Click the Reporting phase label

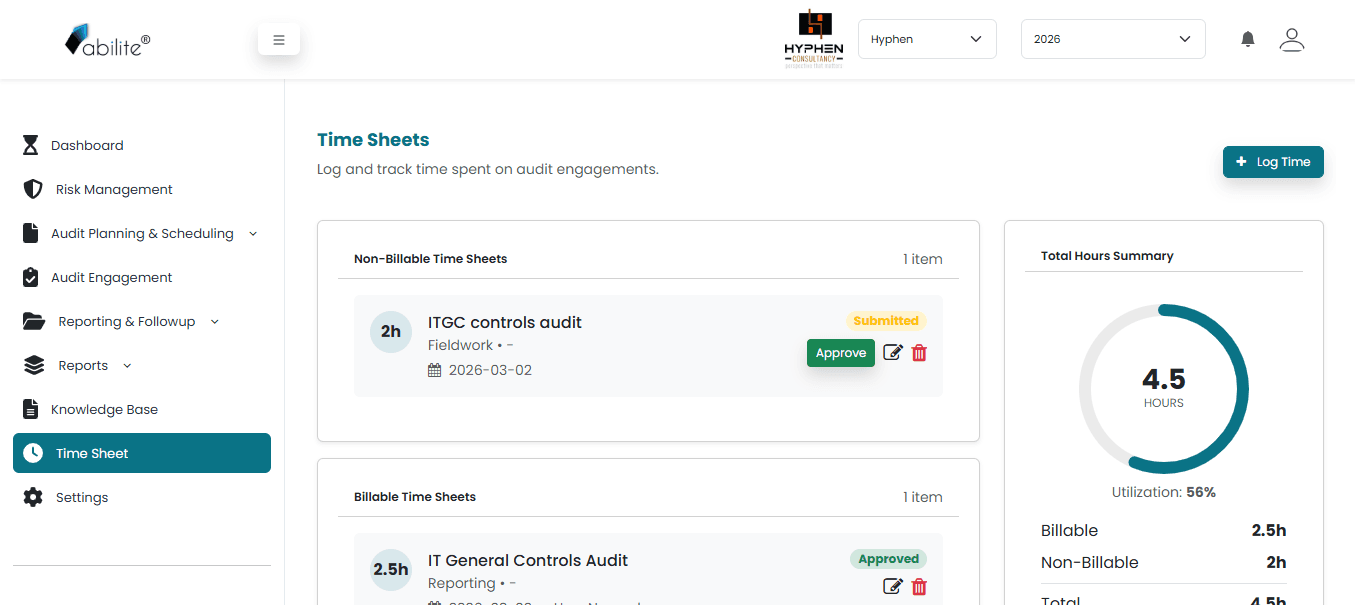[x=461, y=583]
